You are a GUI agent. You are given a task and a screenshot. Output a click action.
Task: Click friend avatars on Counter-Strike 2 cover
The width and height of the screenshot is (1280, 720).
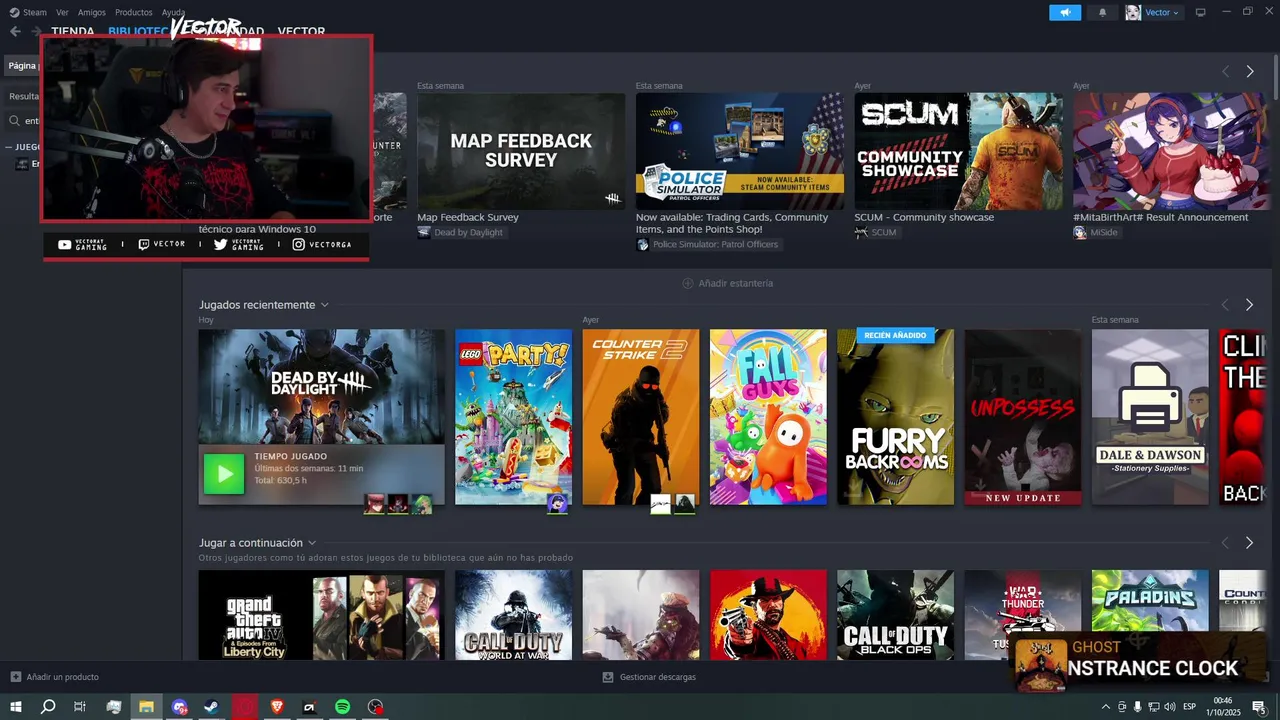coord(672,504)
